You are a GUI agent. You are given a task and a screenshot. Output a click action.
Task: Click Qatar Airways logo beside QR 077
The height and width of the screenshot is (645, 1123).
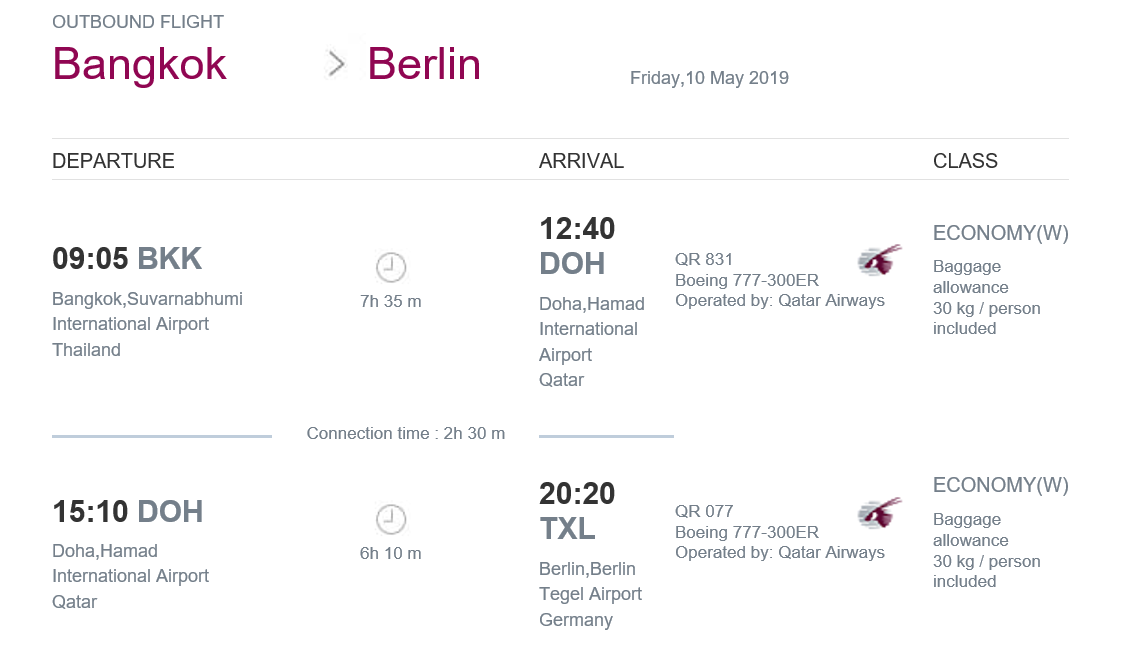879,513
